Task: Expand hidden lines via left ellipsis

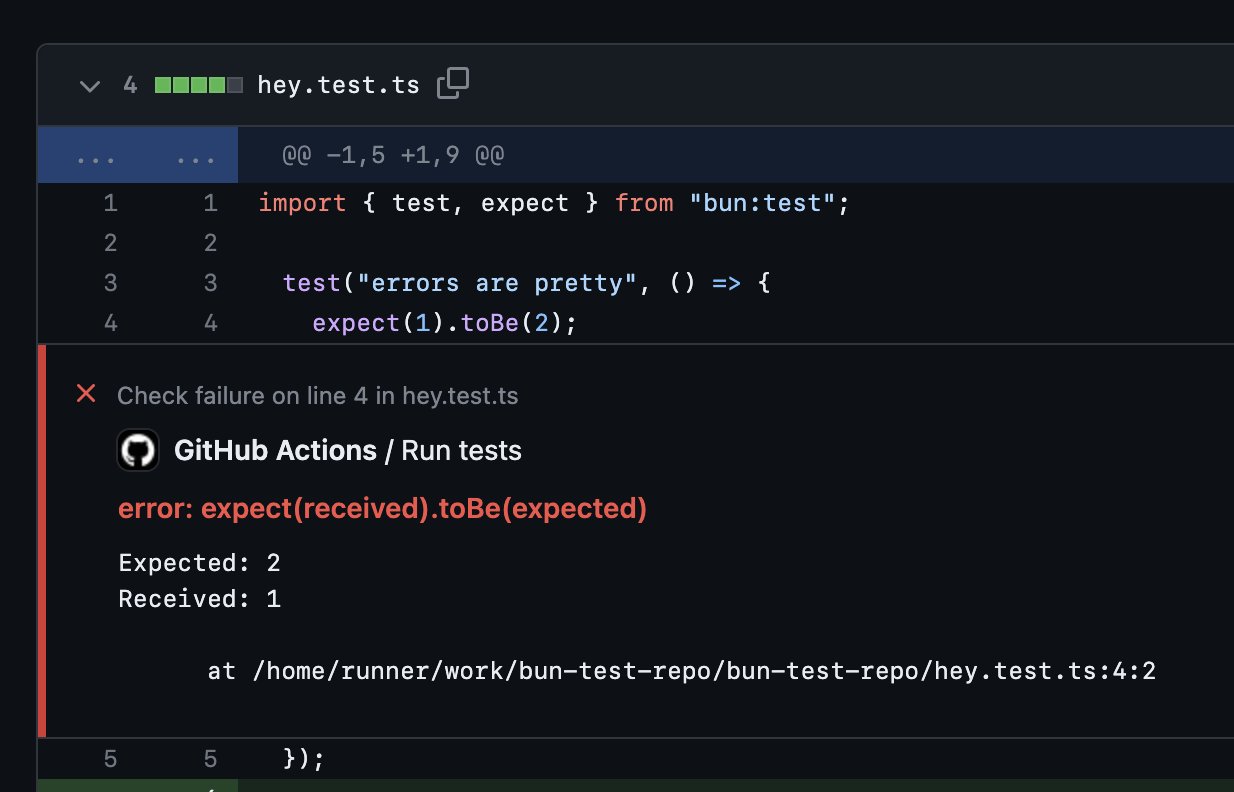Action: 95,157
